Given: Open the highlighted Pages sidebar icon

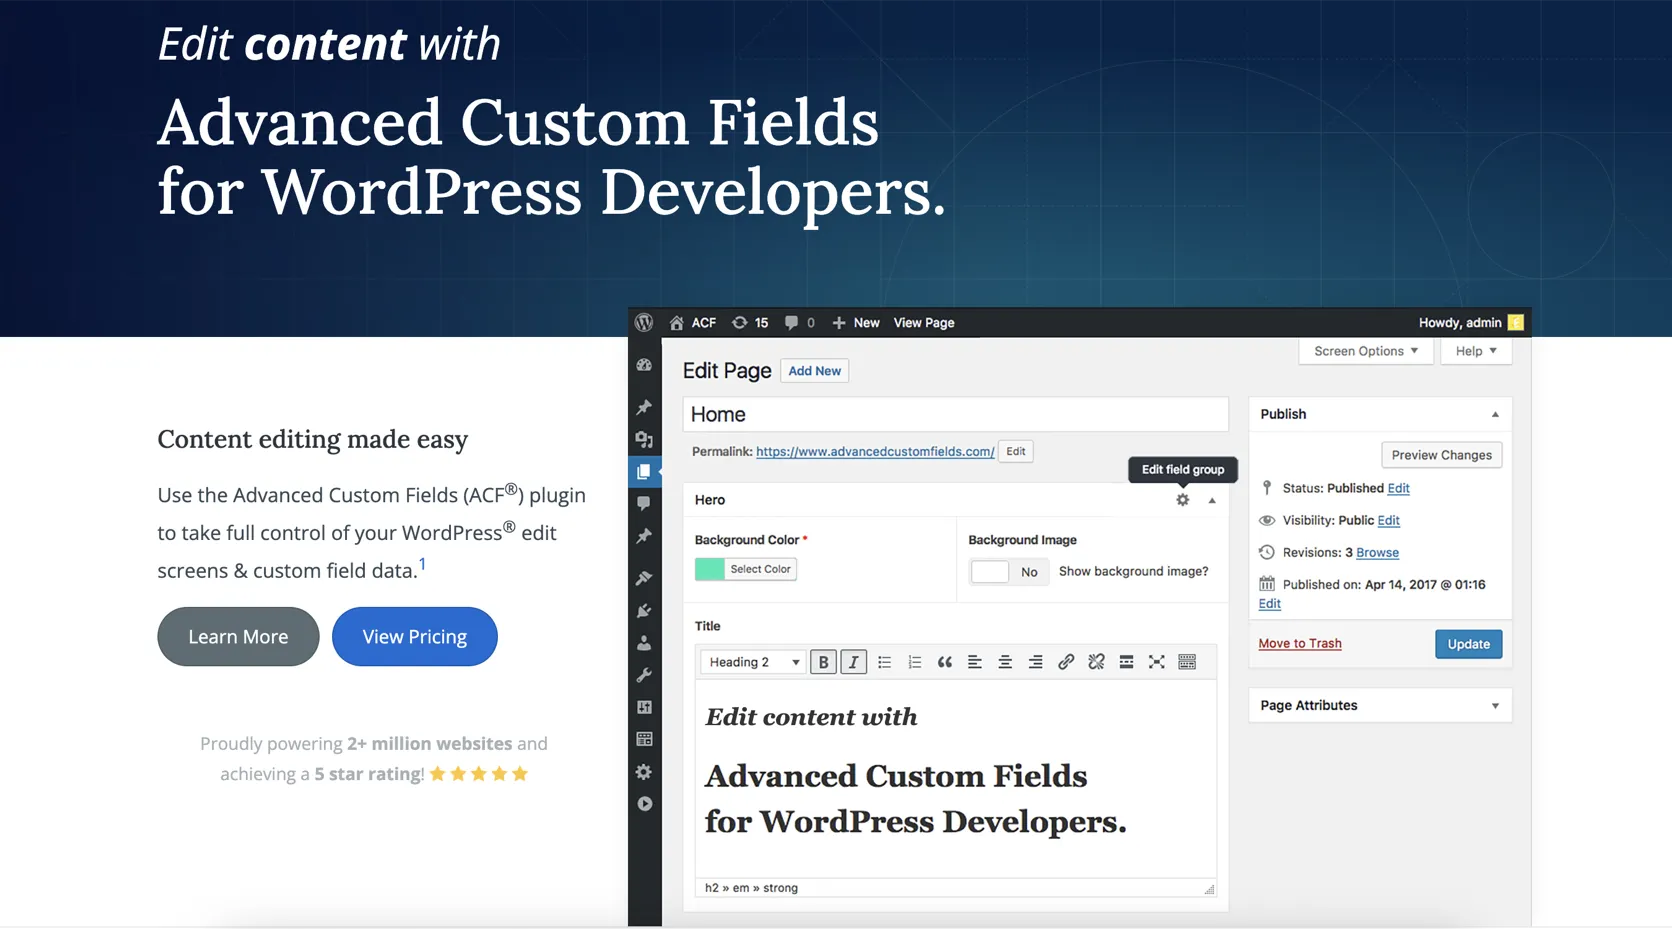Looking at the screenshot, I should (644, 471).
